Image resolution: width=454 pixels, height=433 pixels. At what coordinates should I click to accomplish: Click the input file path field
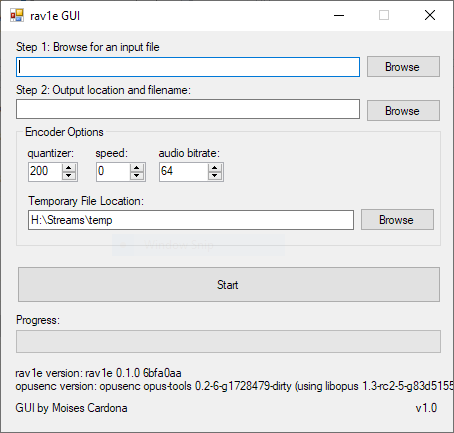(188, 67)
